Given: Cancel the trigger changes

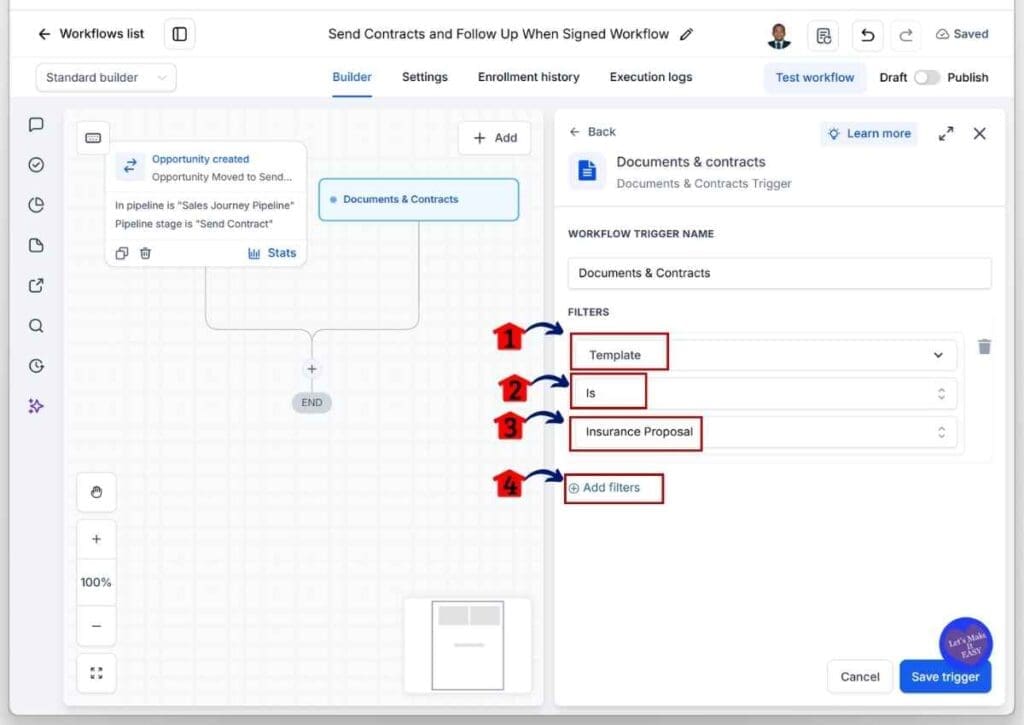Looking at the screenshot, I should point(859,677).
